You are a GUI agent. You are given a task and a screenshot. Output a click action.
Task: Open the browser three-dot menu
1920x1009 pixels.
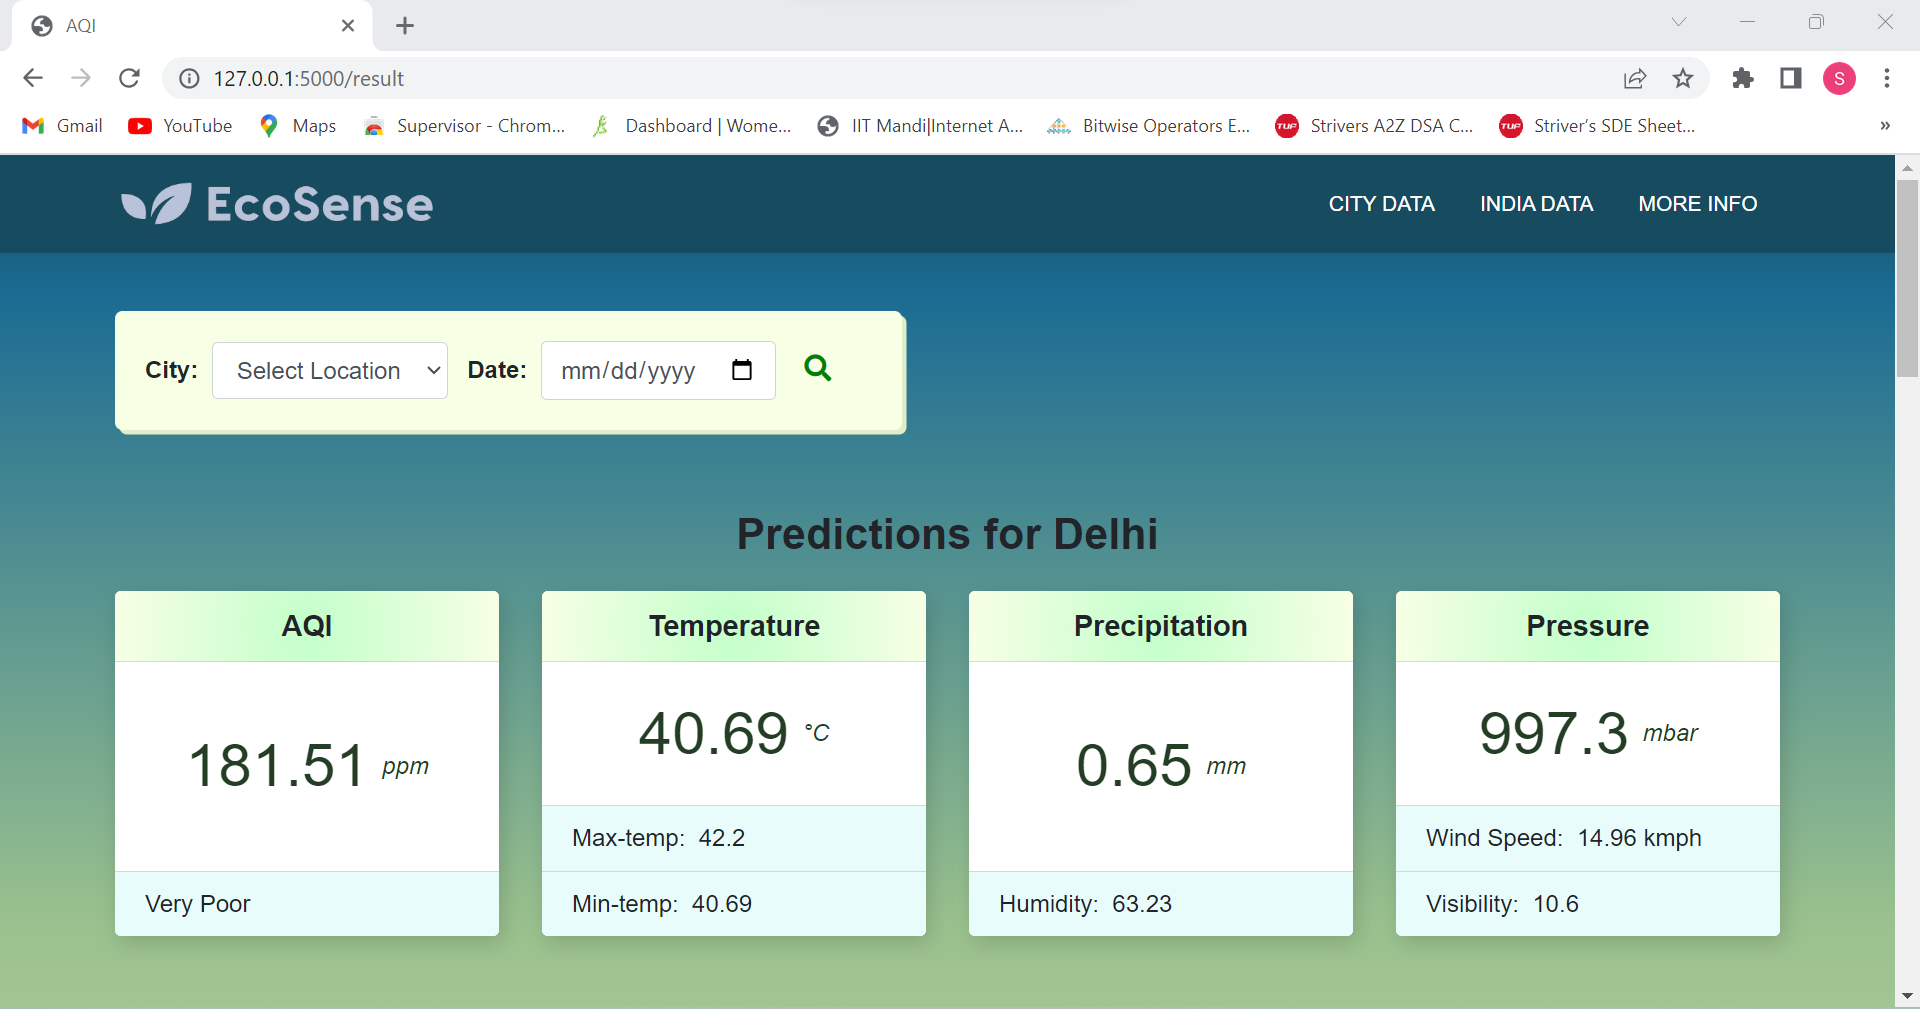(x=1888, y=78)
